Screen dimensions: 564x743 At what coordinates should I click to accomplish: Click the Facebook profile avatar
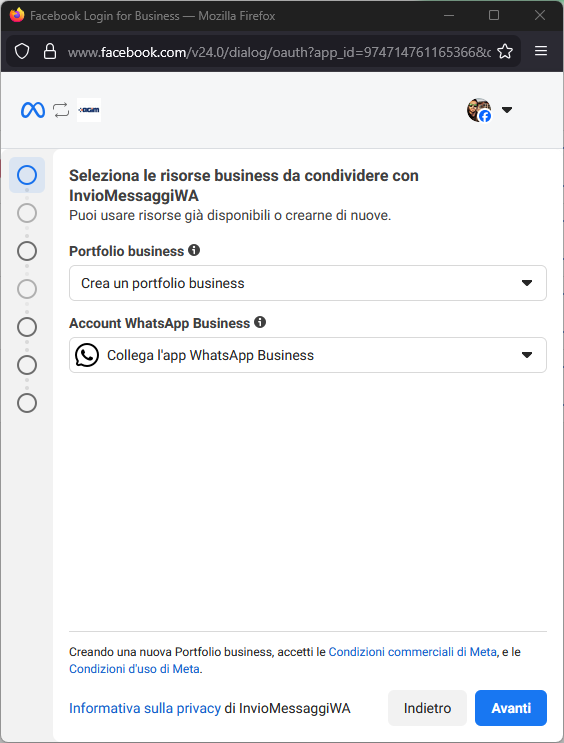coord(479,110)
